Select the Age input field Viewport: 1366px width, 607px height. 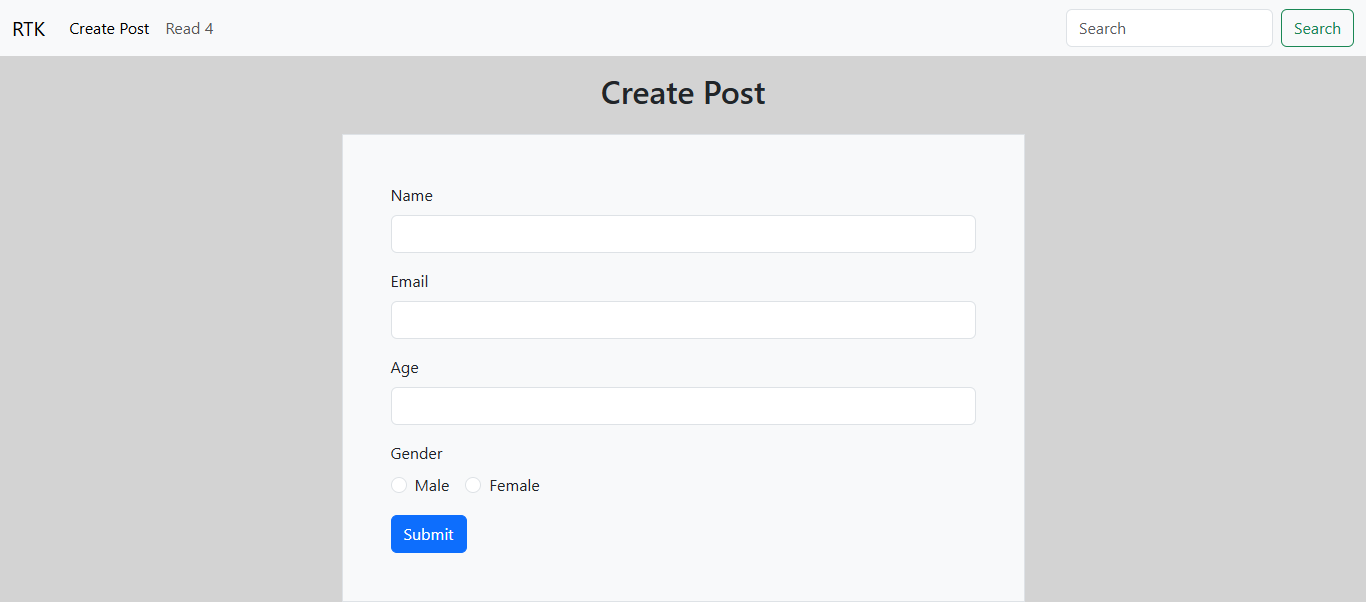tap(682, 406)
